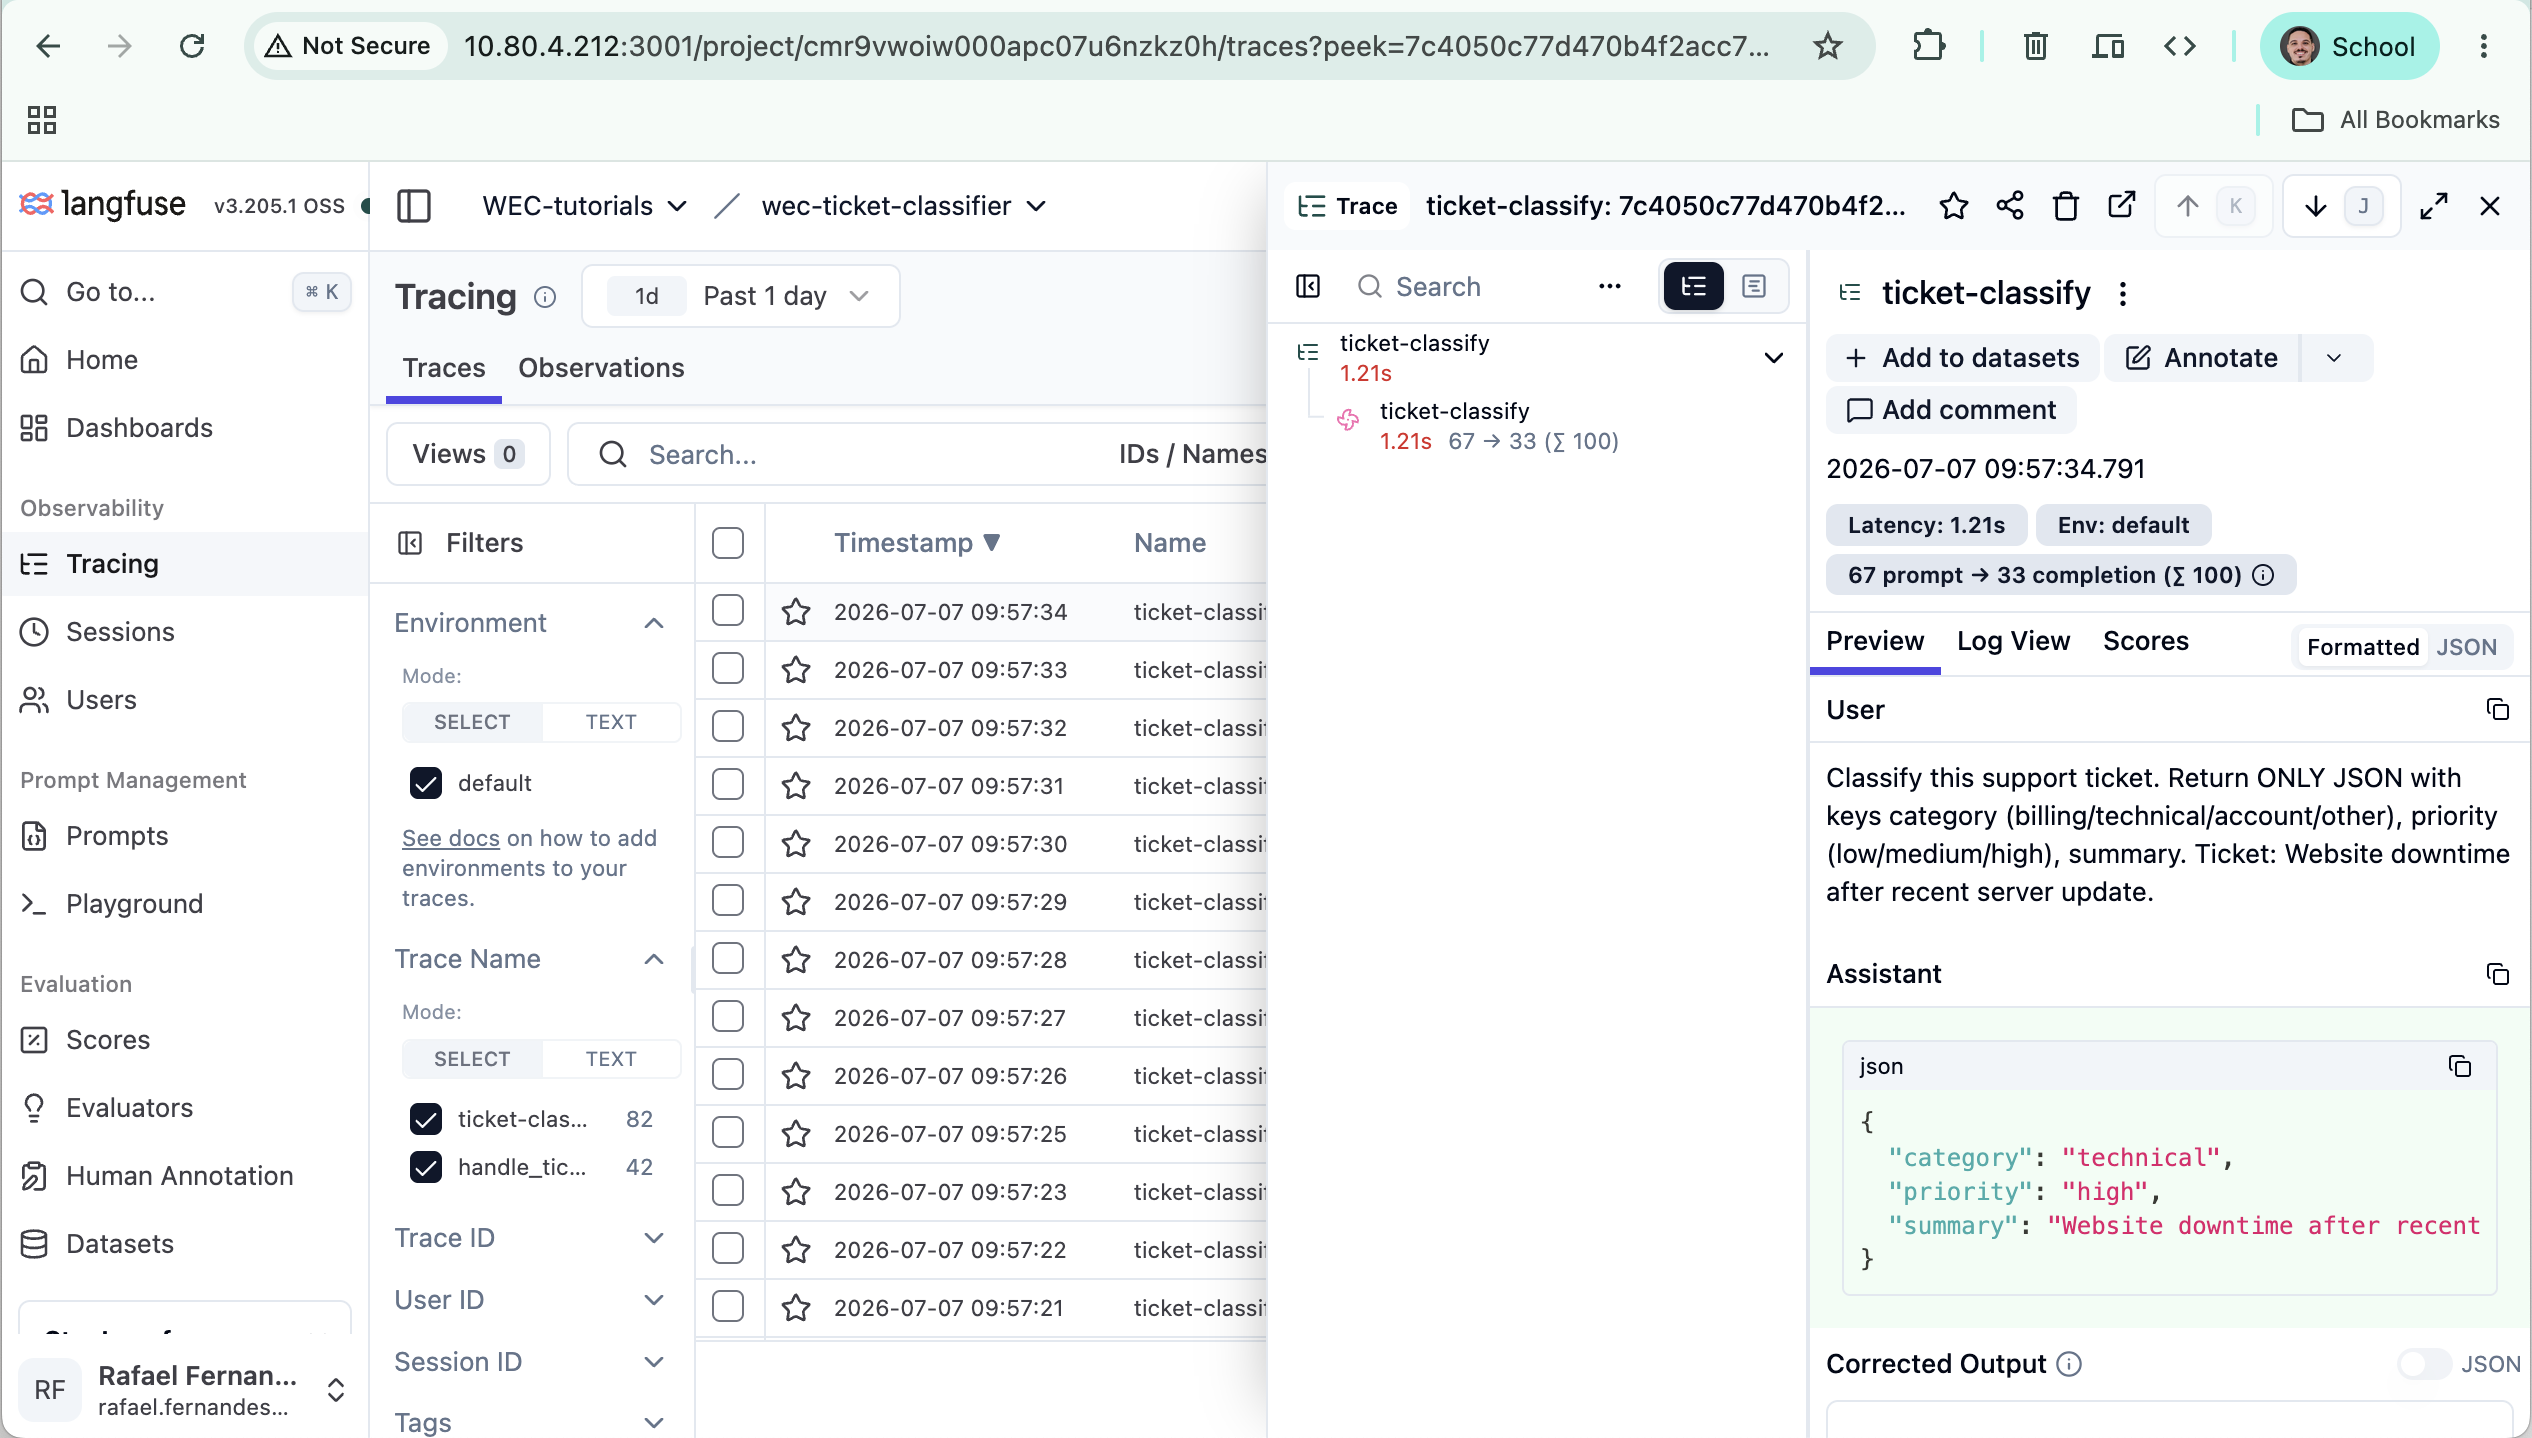Toggle the main sidebar panel icon

(x=413, y=206)
